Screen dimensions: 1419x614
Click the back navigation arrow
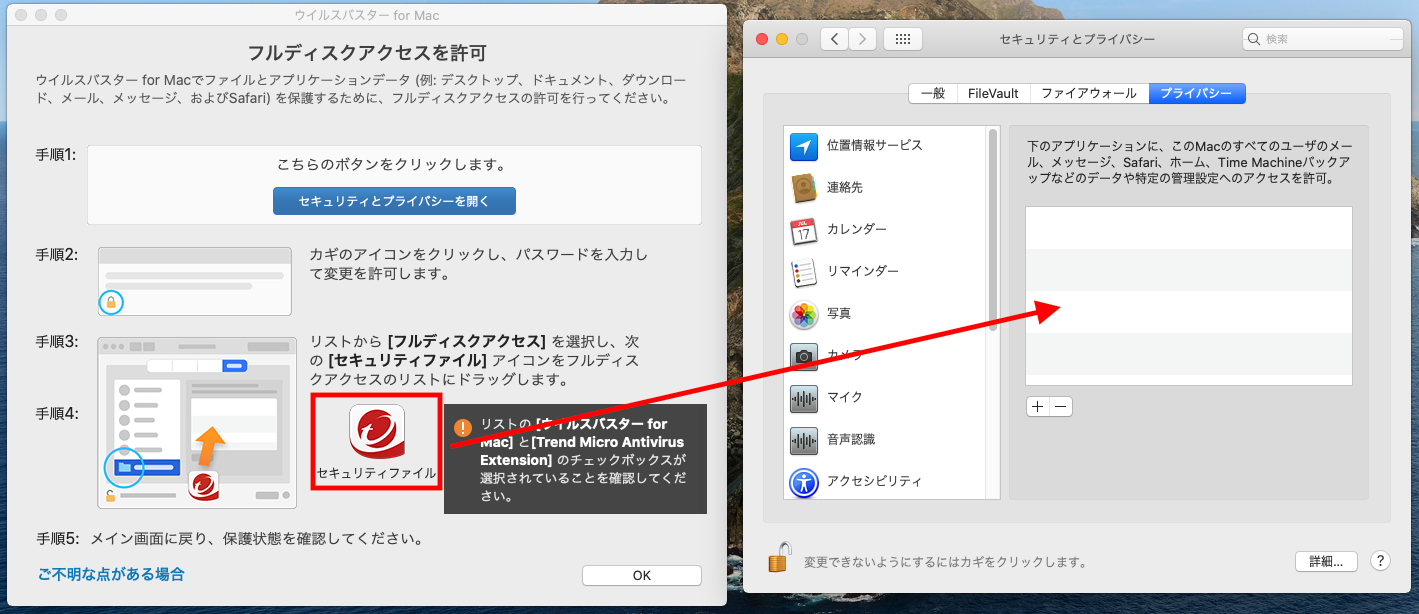click(x=834, y=38)
